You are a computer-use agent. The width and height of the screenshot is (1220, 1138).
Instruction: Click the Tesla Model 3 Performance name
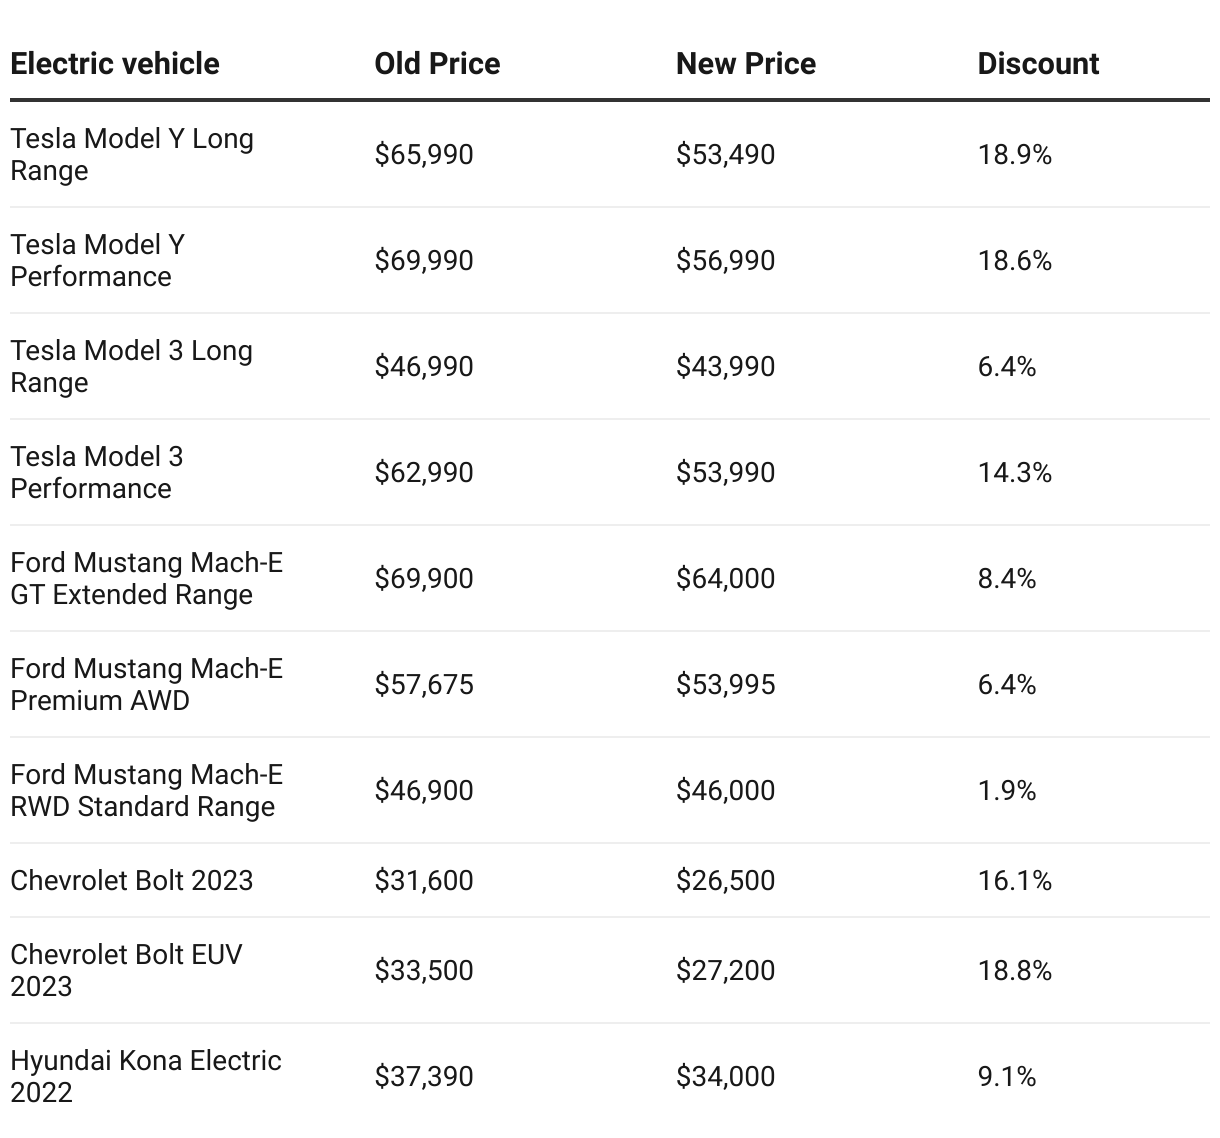(97, 473)
